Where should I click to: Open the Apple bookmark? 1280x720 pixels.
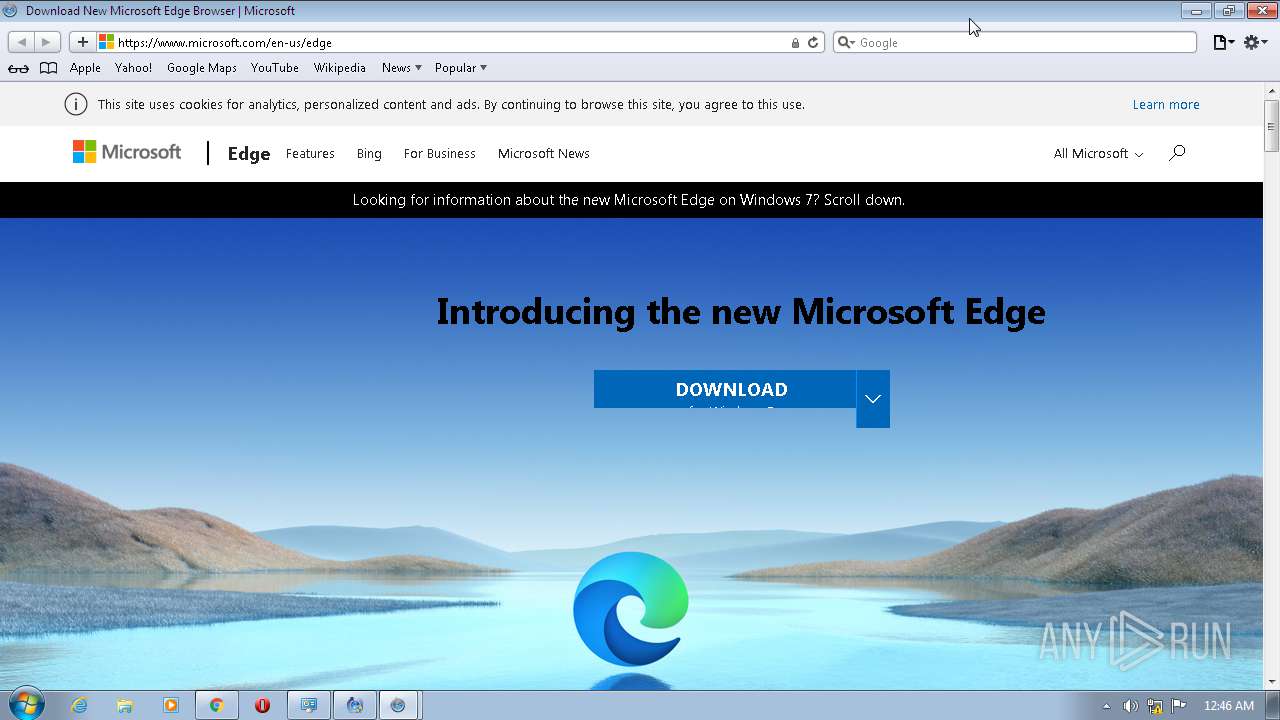[85, 68]
